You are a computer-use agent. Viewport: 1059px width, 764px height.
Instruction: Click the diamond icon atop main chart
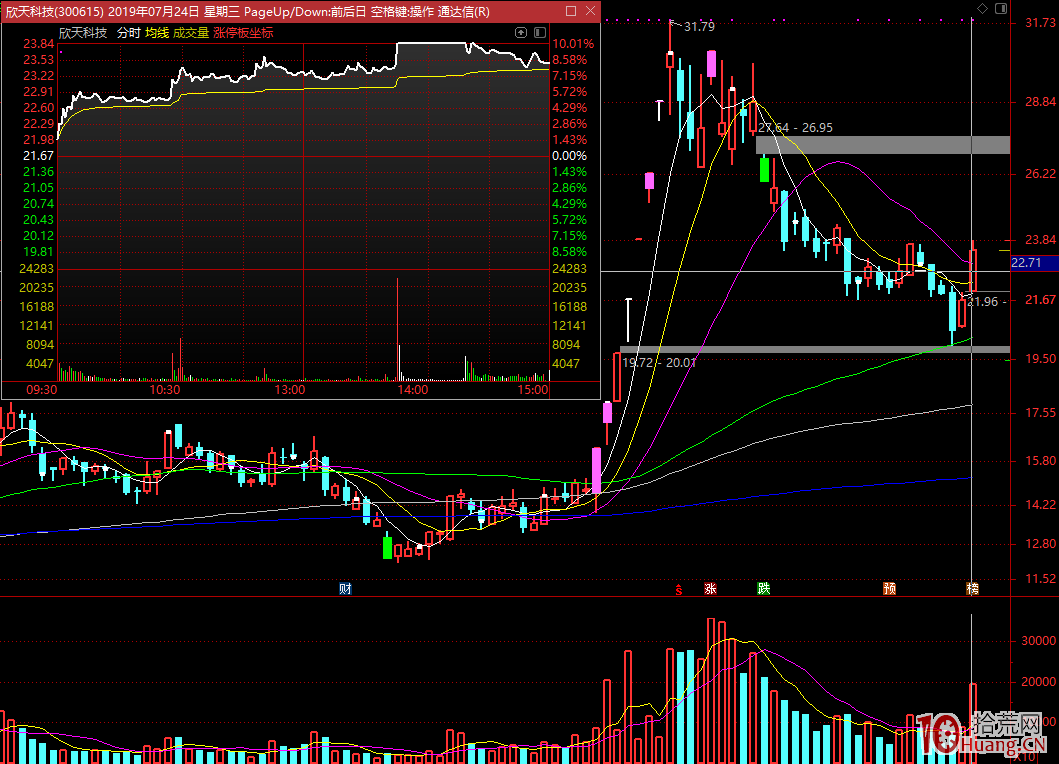point(984,8)
